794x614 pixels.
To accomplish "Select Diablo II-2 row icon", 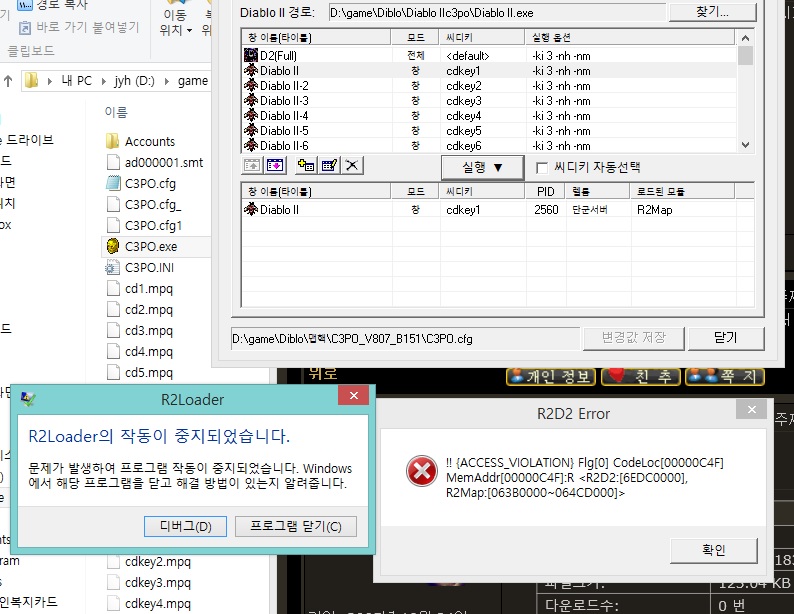I will (x=251, y=86).
